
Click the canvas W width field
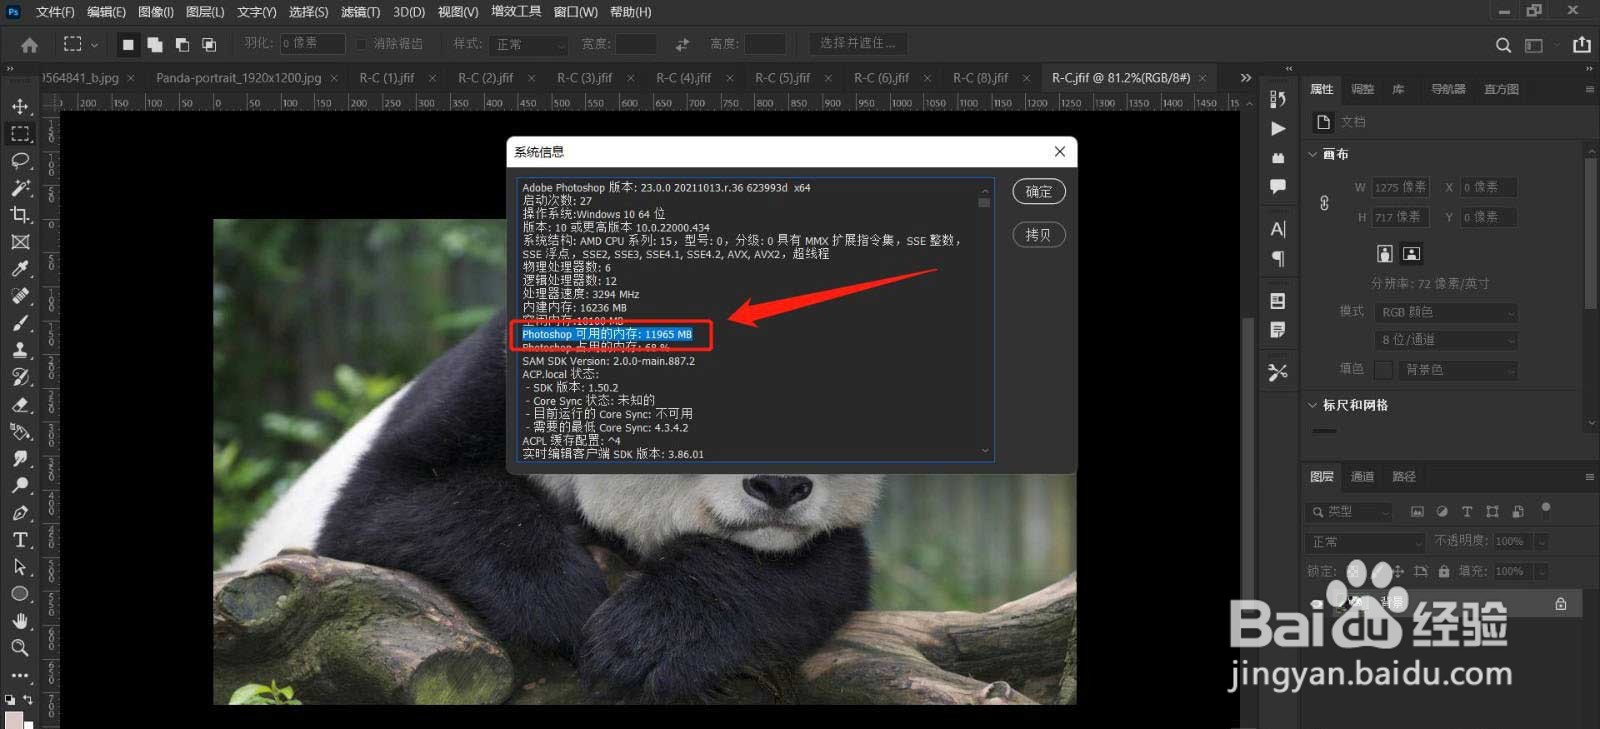point(1400,187)
